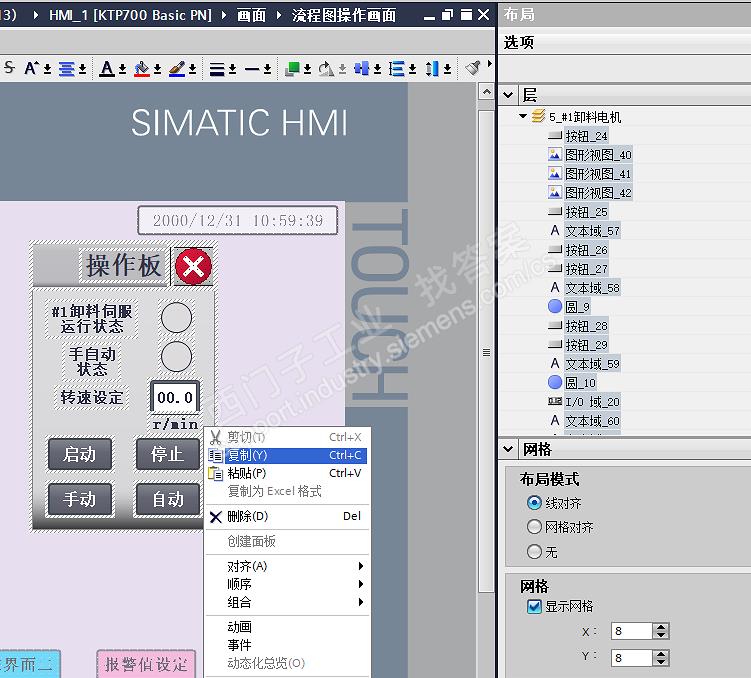Click the 自动 button on HMI screen

pyautogui.click(x=168, y=499)
